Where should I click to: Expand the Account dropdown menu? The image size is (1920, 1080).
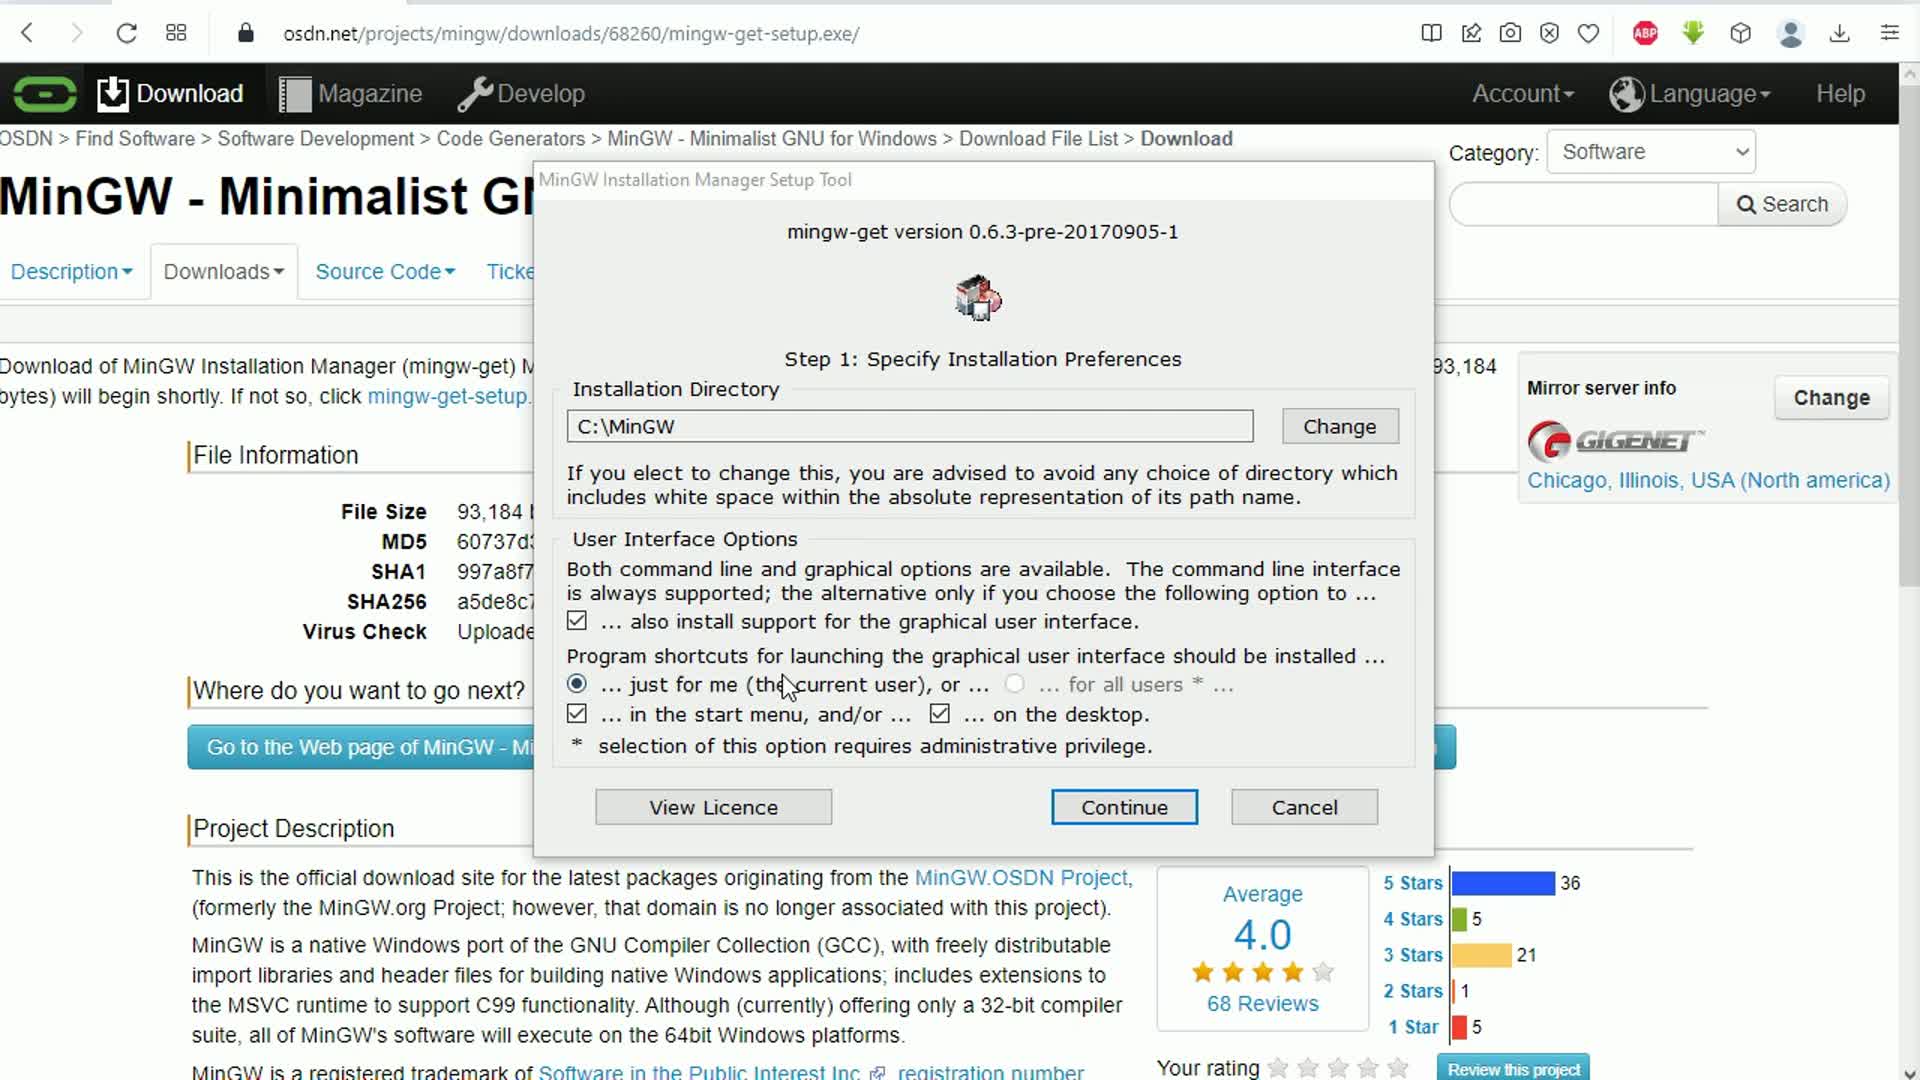tap(1522, 94)
